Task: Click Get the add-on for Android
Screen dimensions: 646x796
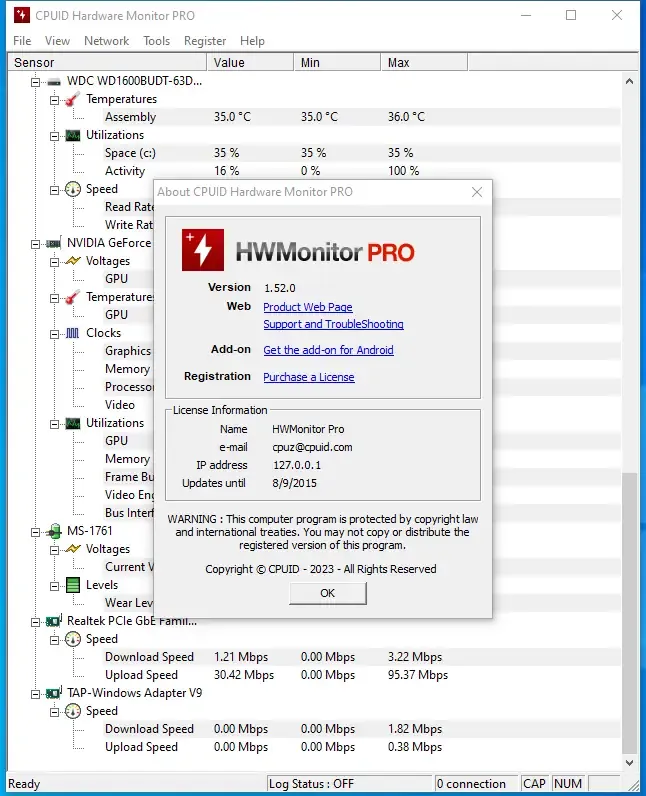Action: pos(328,350)
